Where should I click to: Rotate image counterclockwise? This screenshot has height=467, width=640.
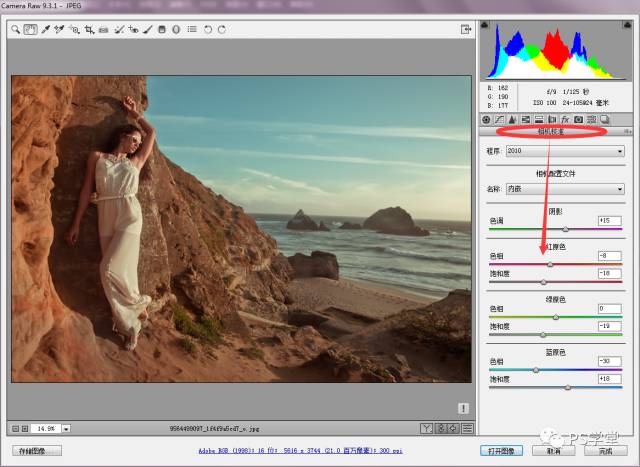coord(207,31)
